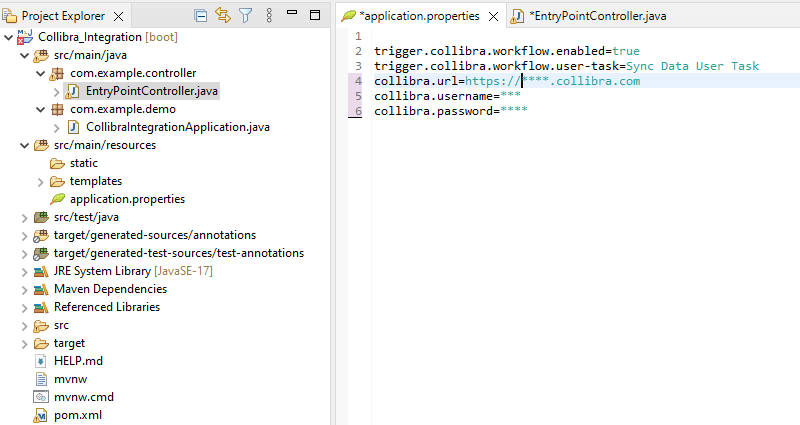Click the src/main/java source folder icon

(x=41, y=56)
